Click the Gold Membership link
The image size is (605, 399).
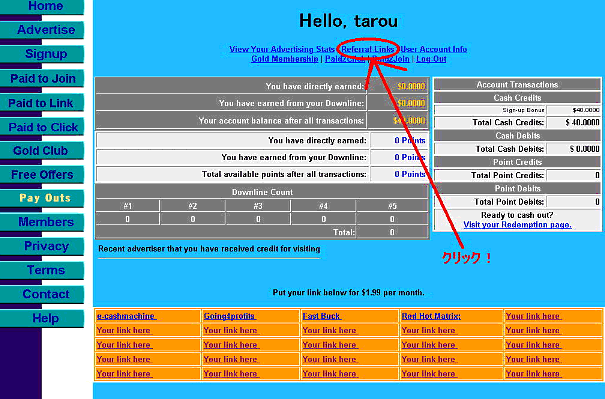pyautogui.click(x=285, y=59)
